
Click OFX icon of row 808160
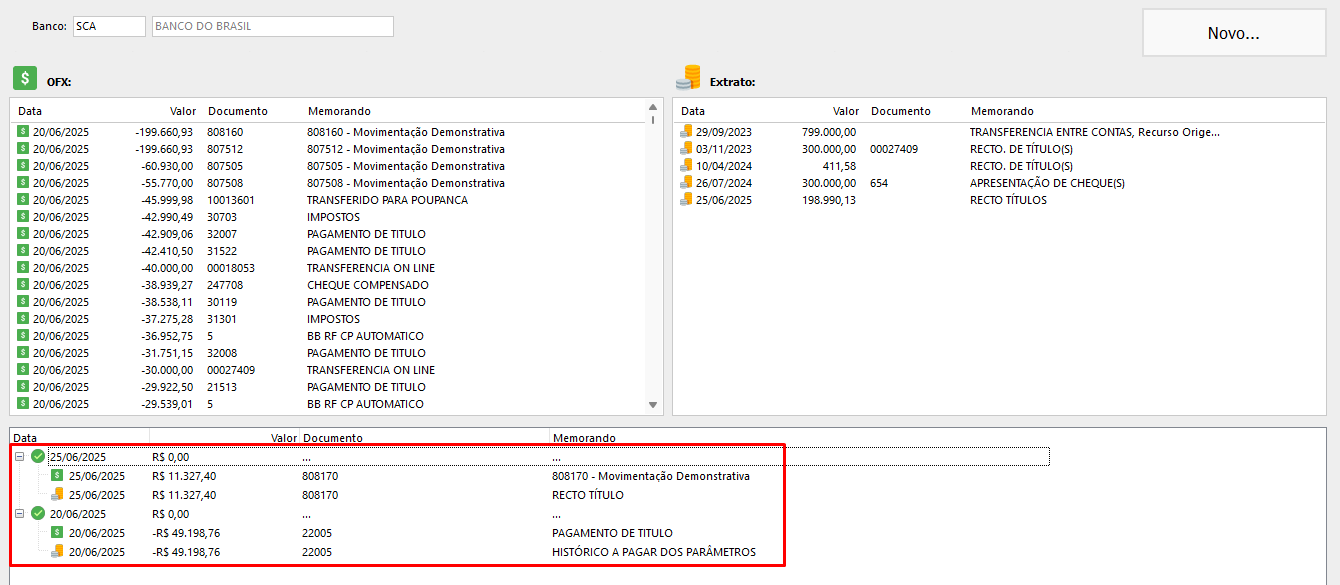[23, 132]
